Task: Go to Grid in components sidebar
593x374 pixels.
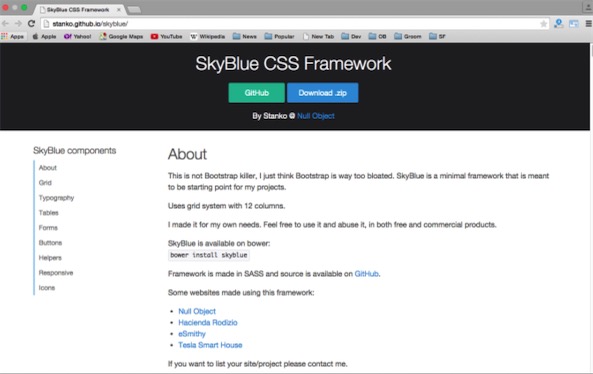Action: (45, 183)
